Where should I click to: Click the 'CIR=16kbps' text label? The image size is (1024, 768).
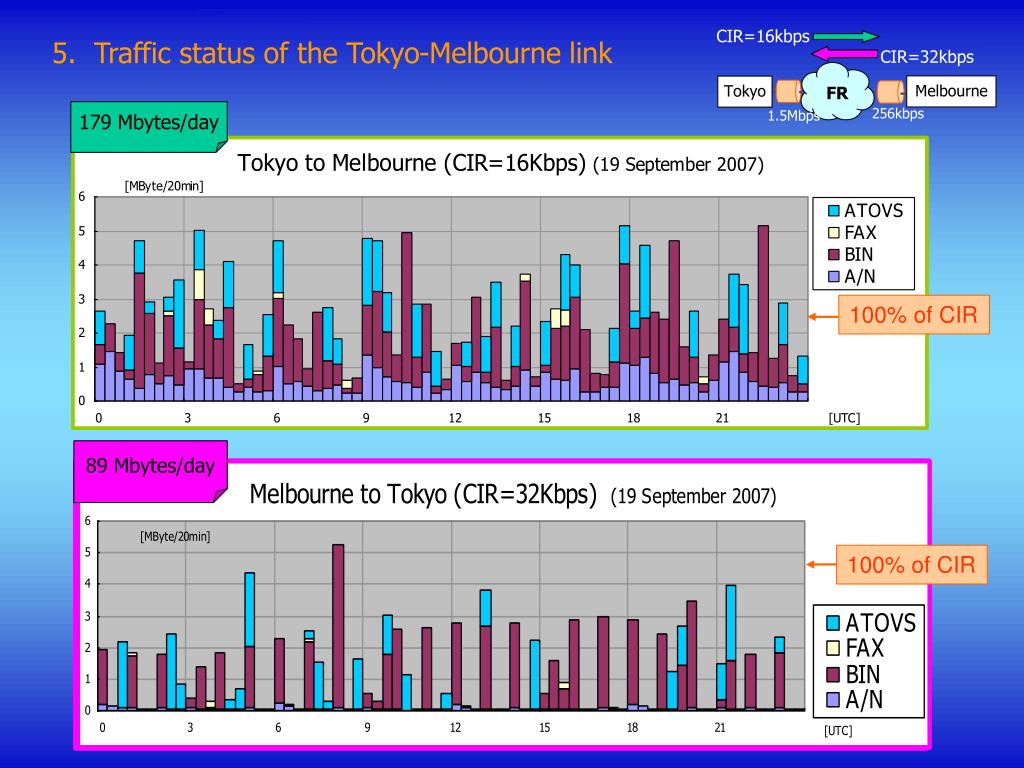coord(763,37)
